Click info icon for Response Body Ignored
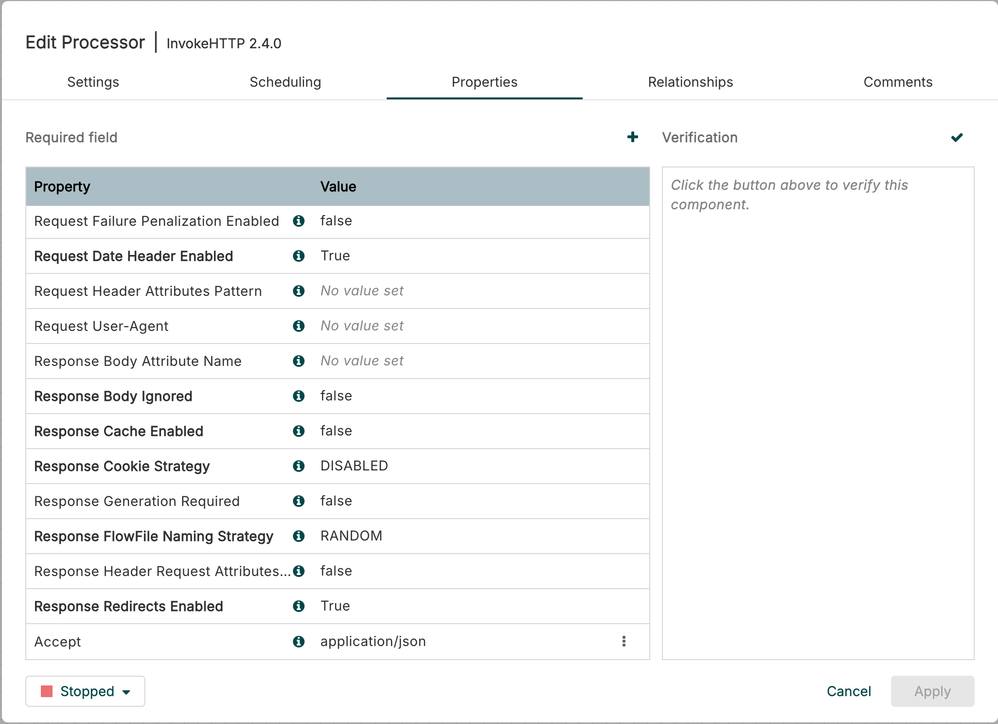This screenshot has width=998, height=724. tap(298, 396)
